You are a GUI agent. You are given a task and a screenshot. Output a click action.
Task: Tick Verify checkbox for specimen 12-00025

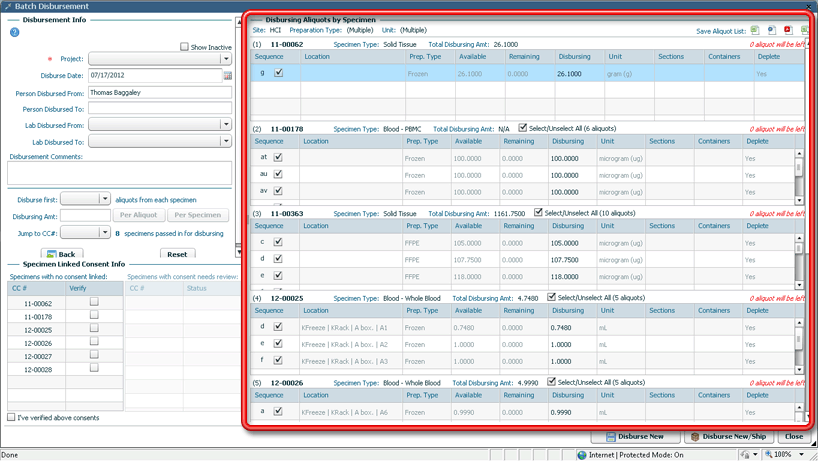(x=94, y=328)
